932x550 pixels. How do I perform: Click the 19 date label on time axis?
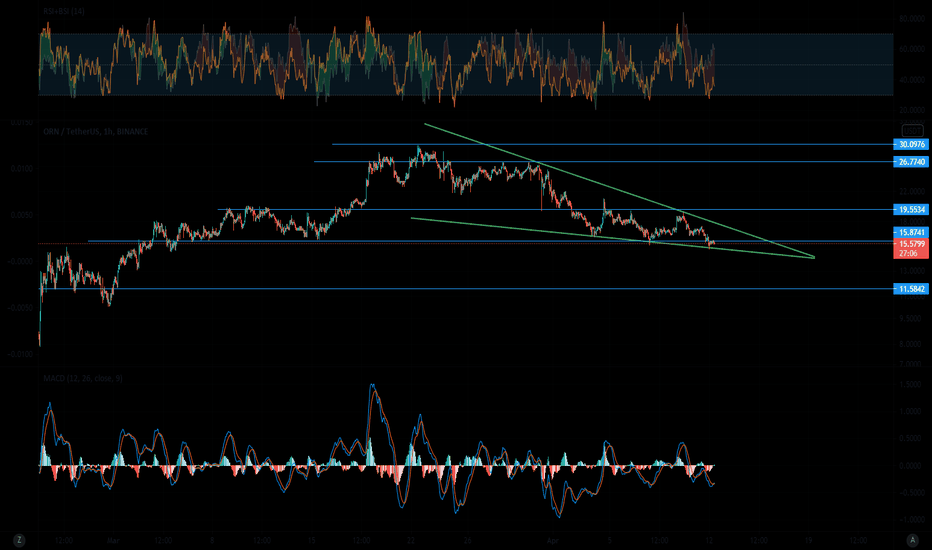tap(808, 540)
